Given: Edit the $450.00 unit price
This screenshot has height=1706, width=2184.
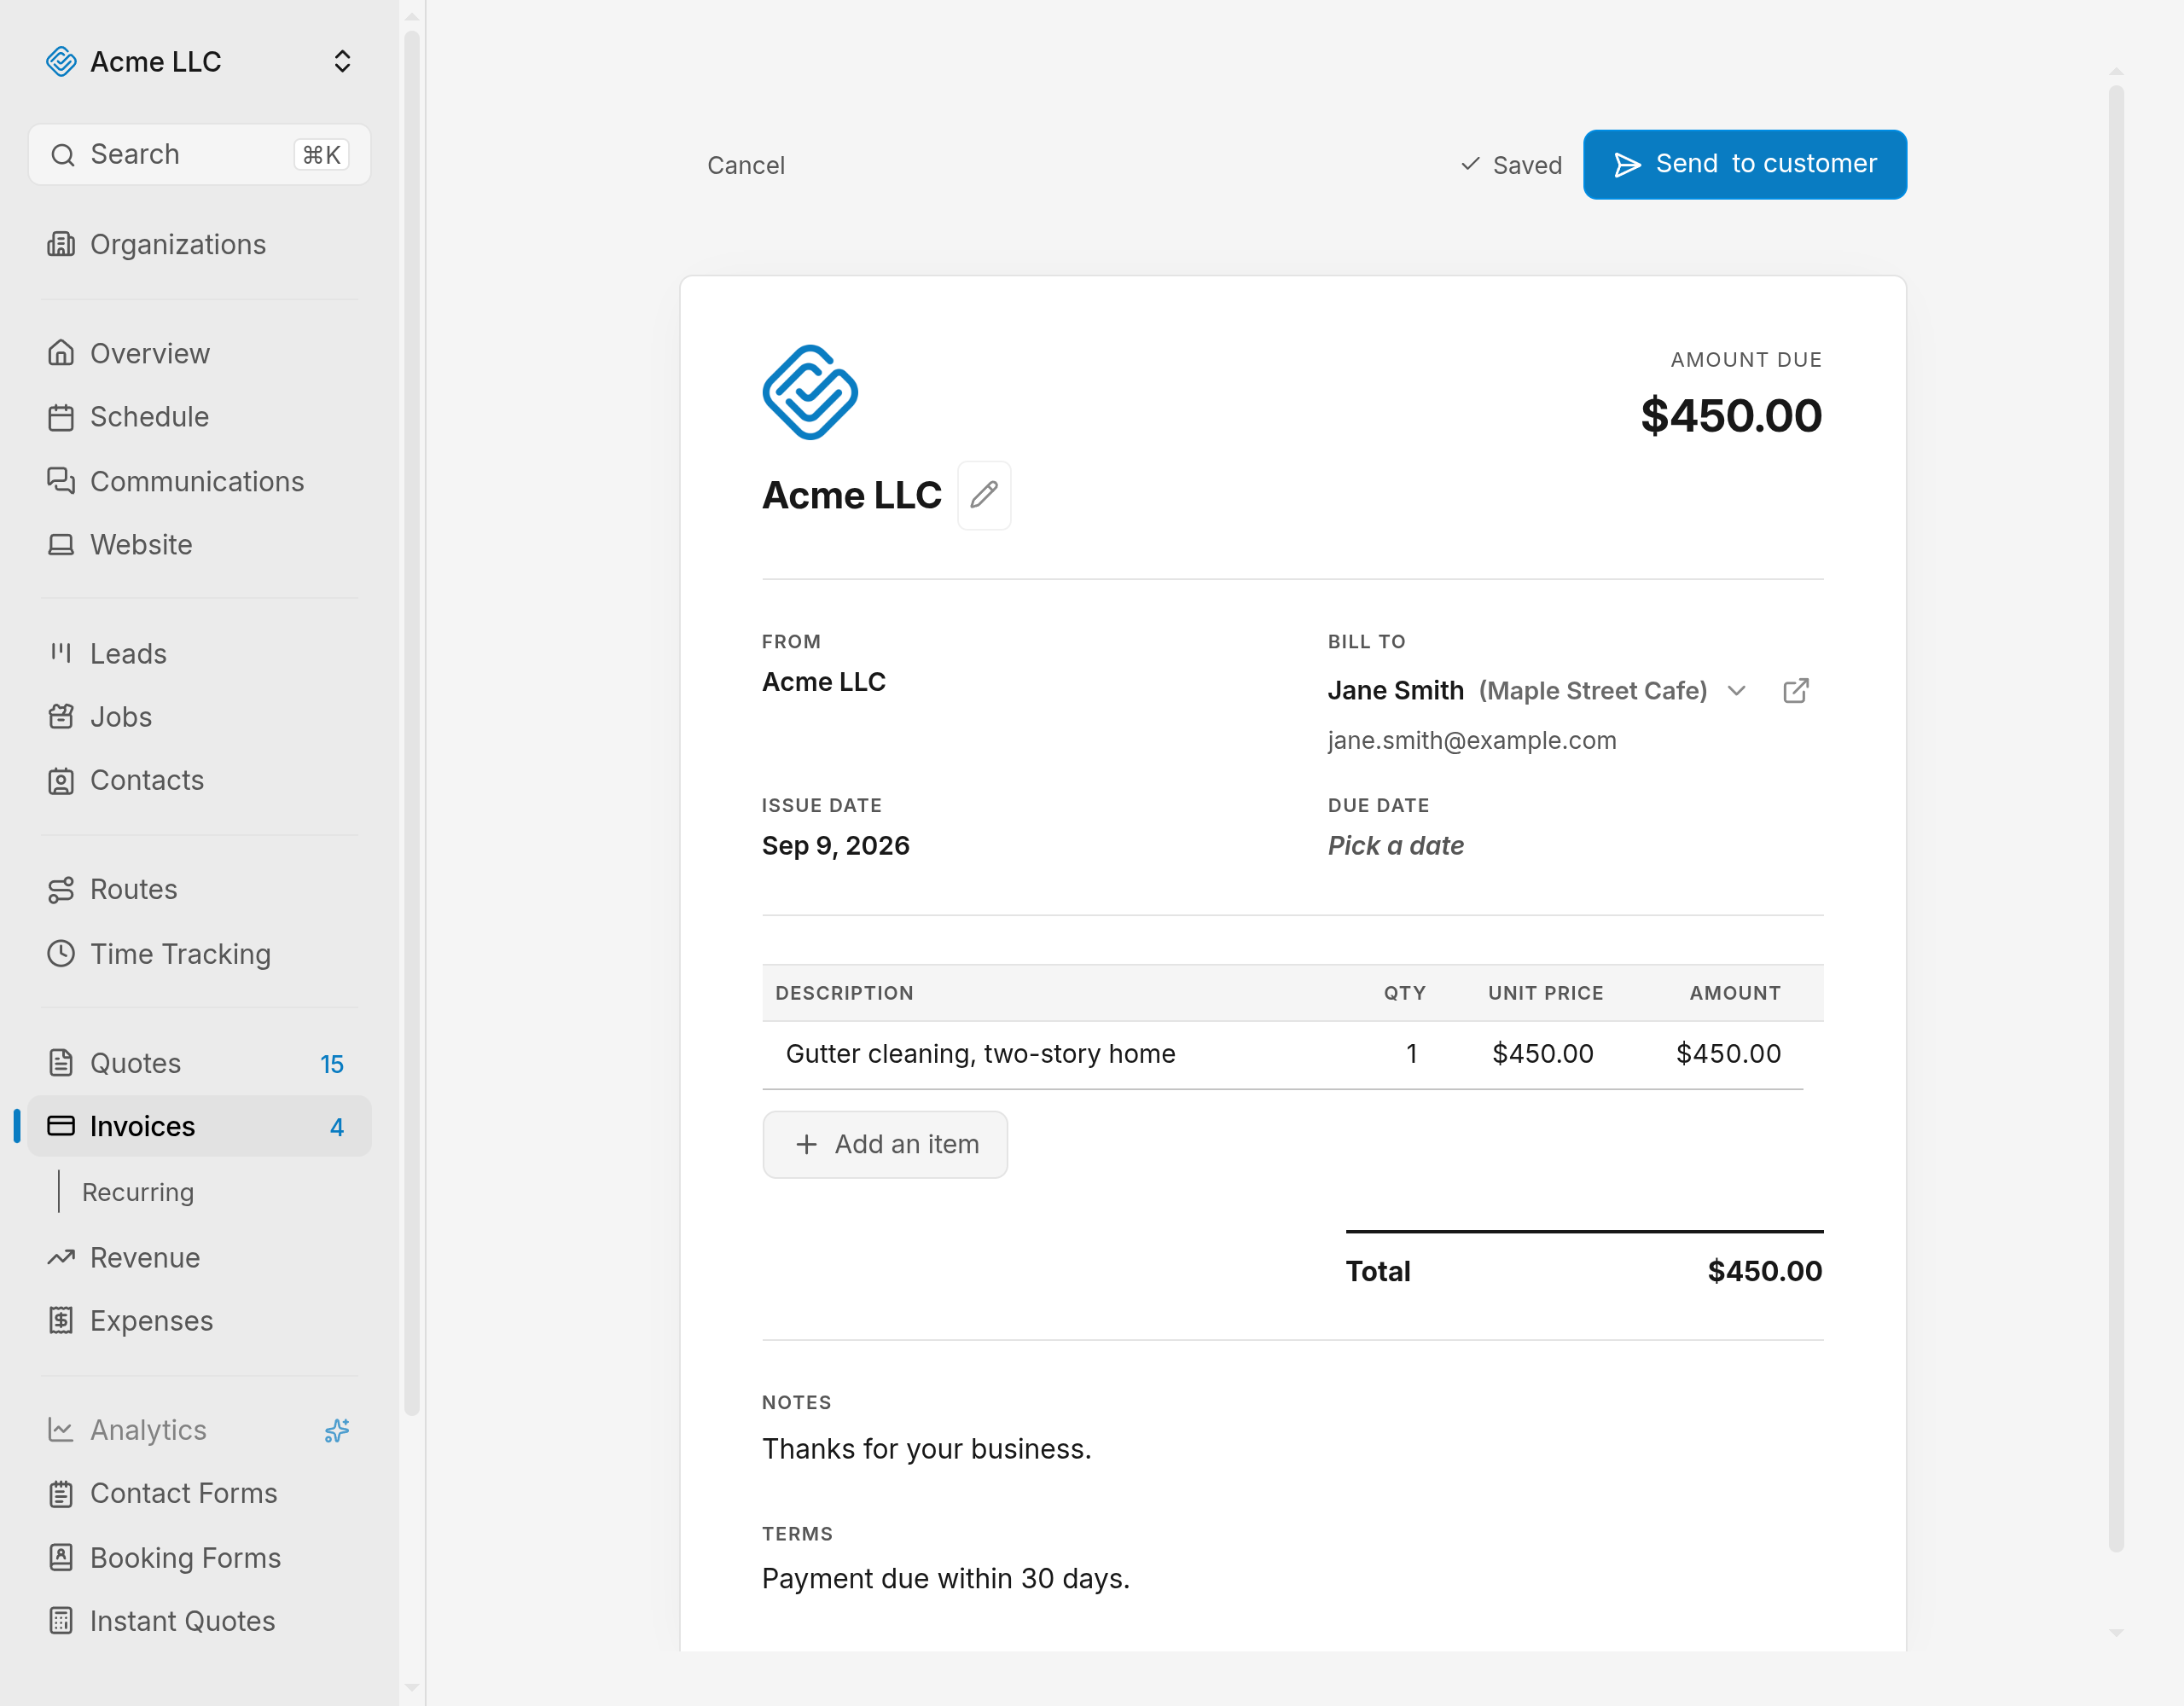Looking at the screenshot, I should (1542, 1053).
